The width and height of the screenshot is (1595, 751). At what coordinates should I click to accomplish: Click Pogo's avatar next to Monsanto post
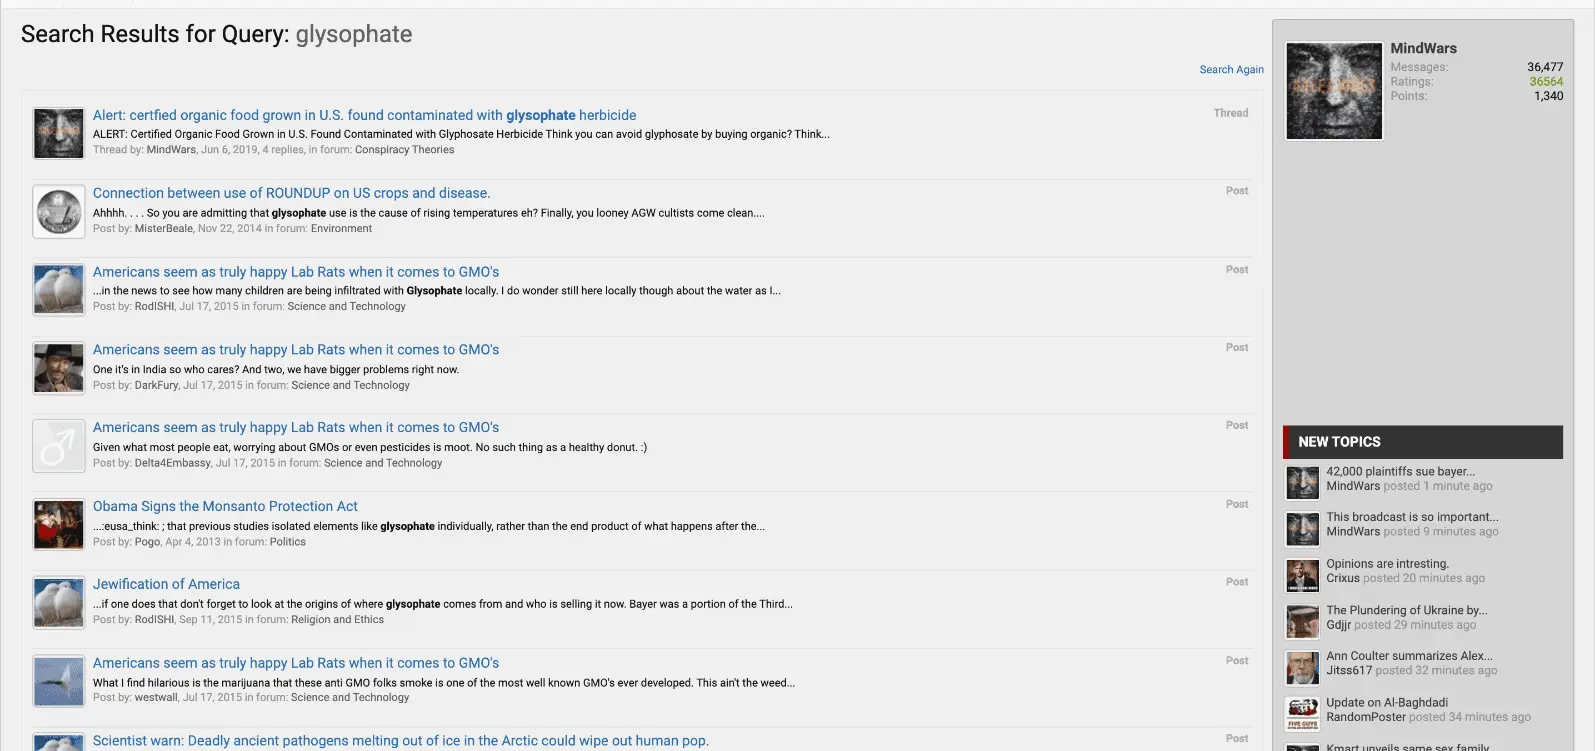(58, 525)
